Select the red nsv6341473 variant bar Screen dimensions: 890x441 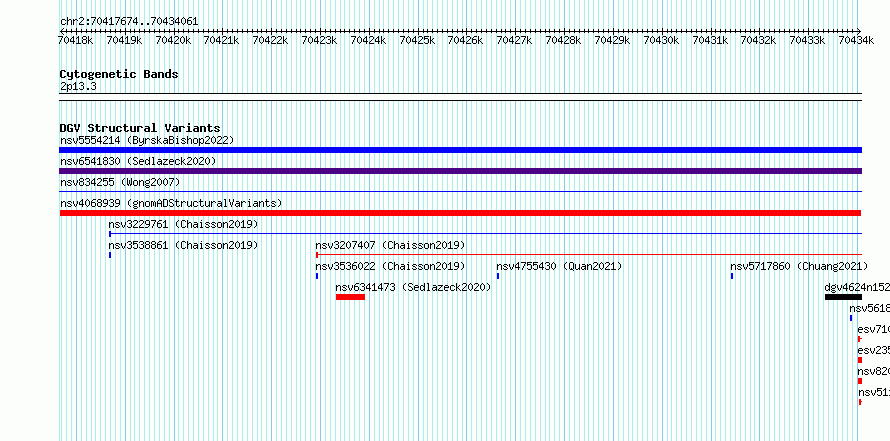tap(350, 297)
